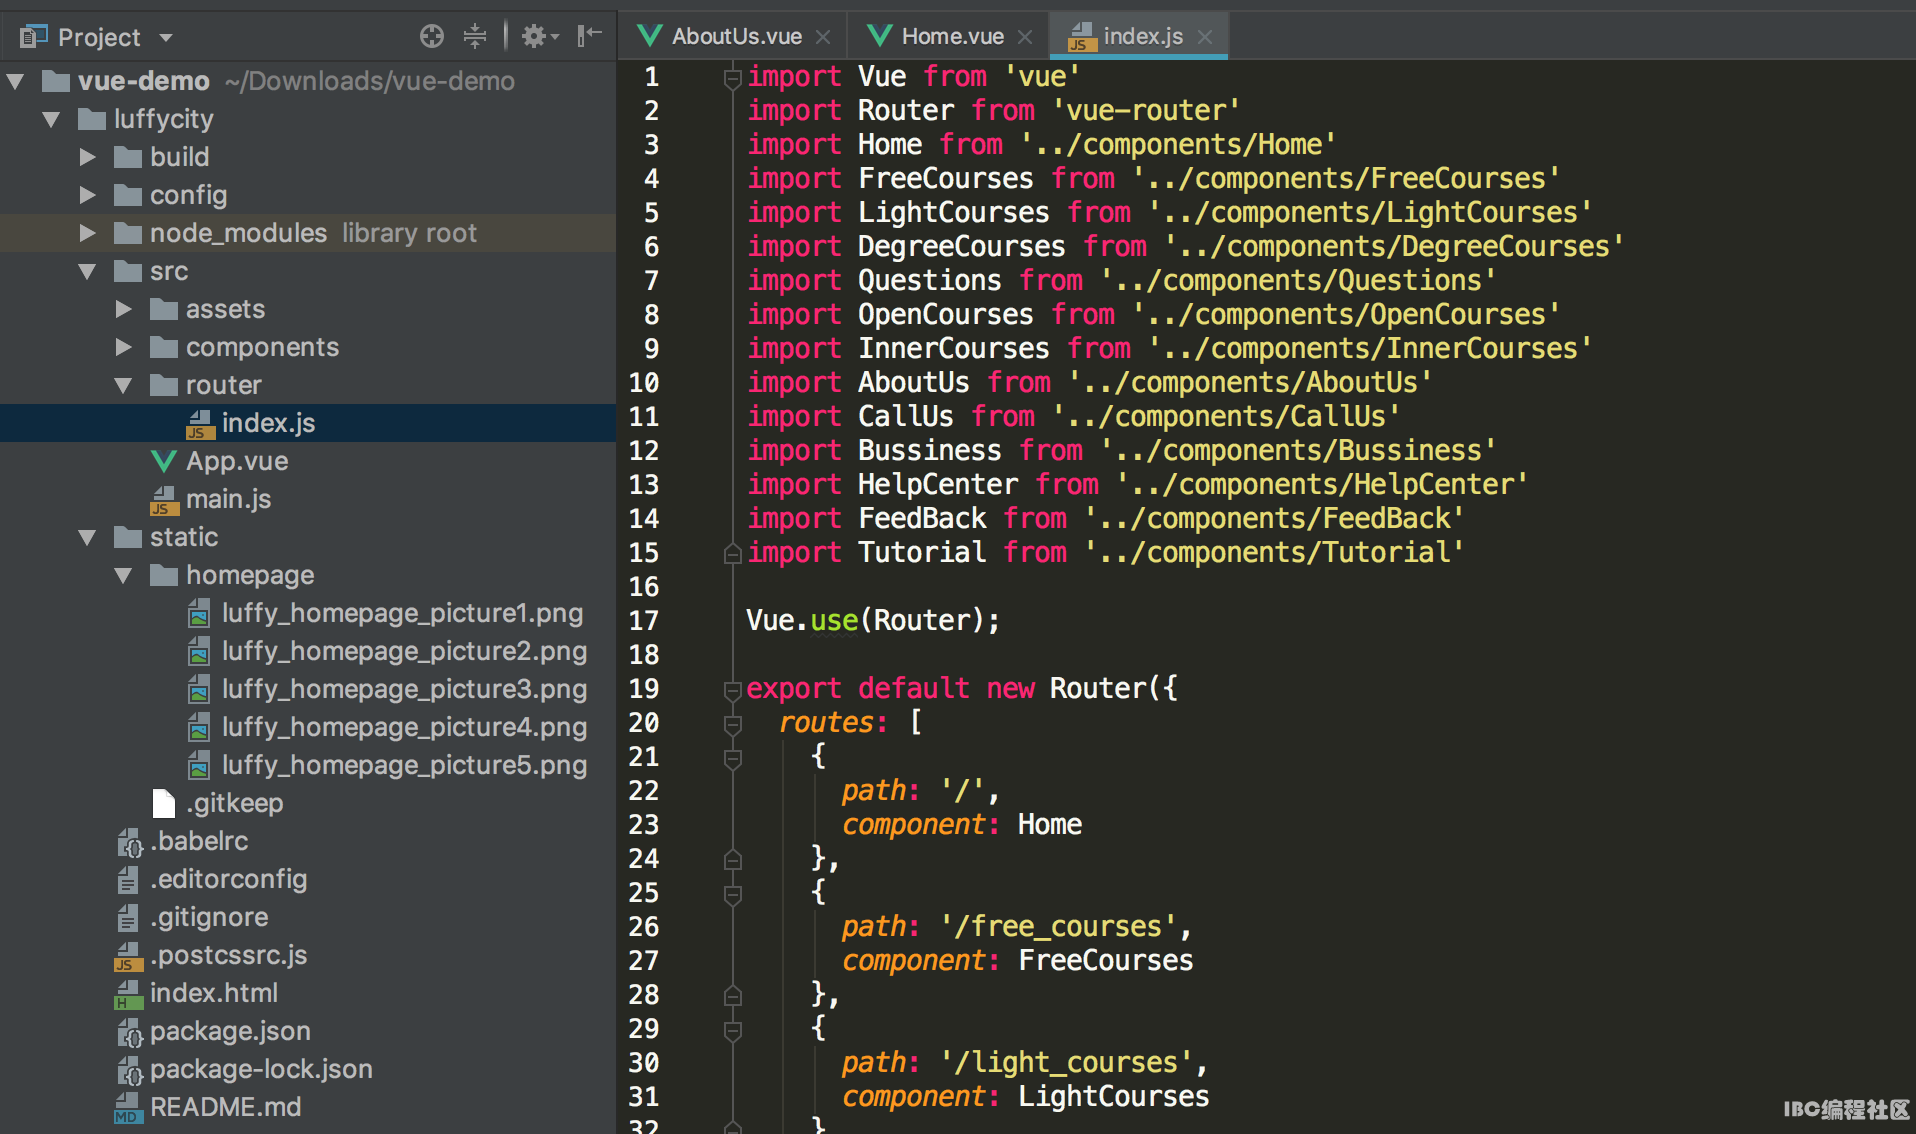Switch to the AboutUs.vue tab
The image size is (1916, 1134).
[735, 37]
